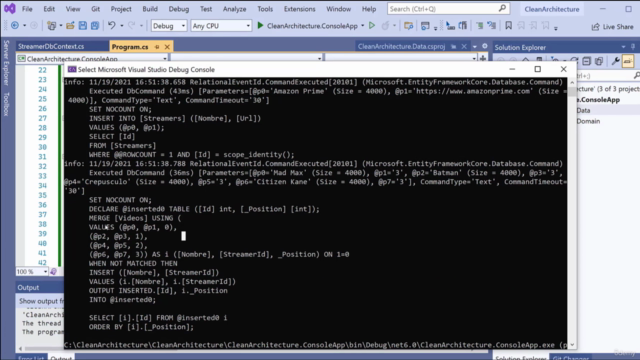Click the Output panel title
The width and height of the screenshot is (640, 360).
[x=28, y=287]
